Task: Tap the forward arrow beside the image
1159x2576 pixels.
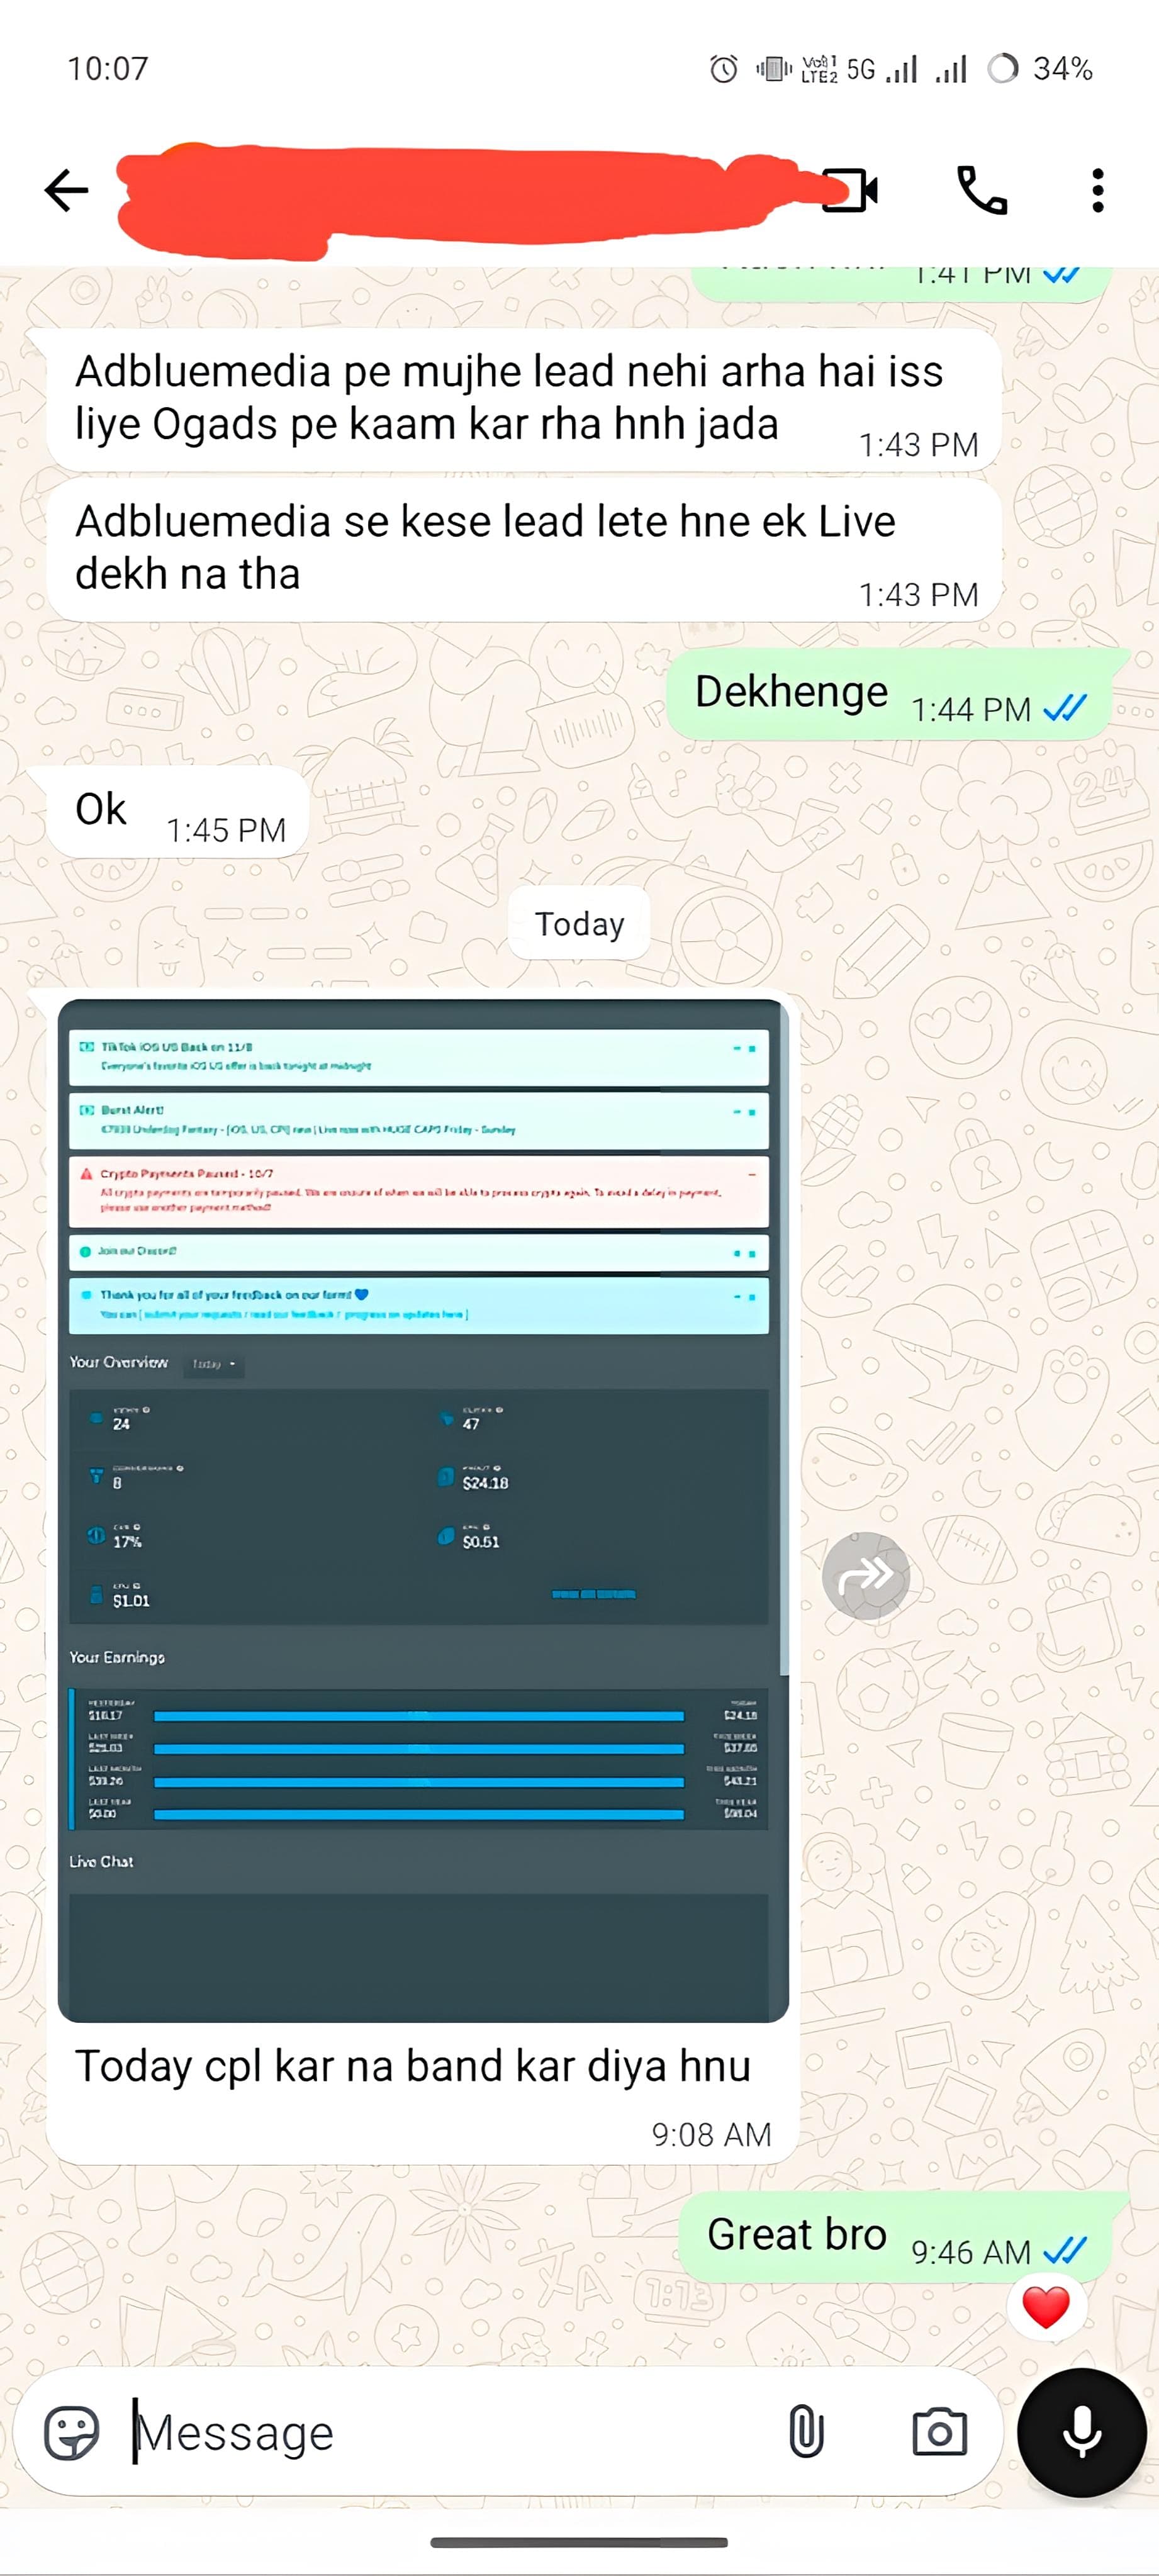Action: click(866, 1575)
